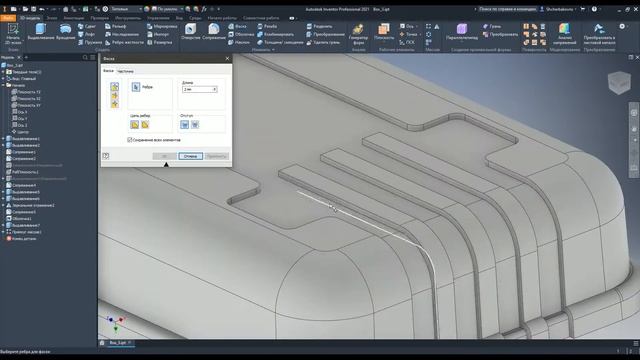Click Преобразовать в листовой металл
This screenshot has width=640, height=360.
tap(599, 34)
